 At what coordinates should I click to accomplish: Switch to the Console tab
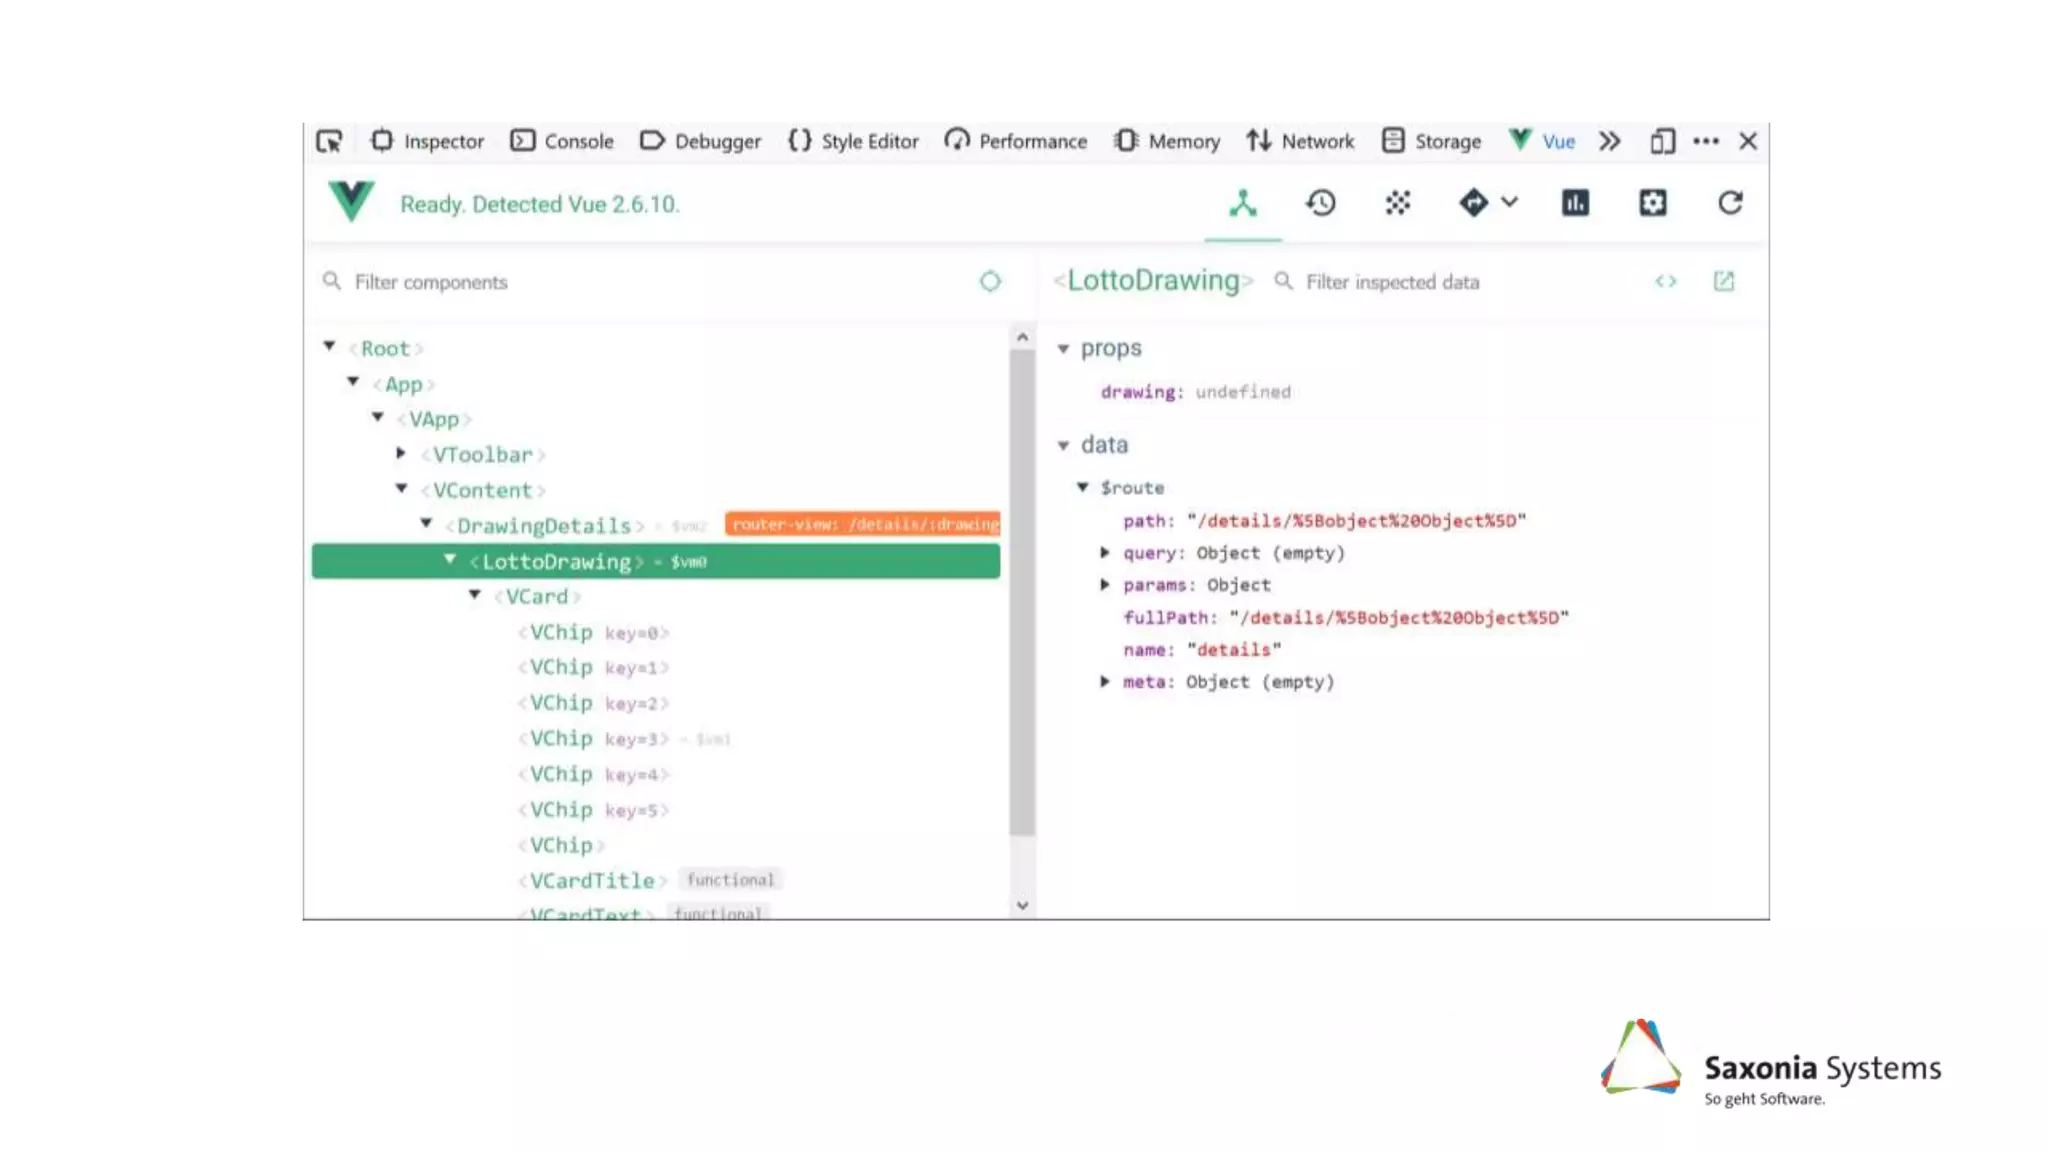tap(562, 141)
